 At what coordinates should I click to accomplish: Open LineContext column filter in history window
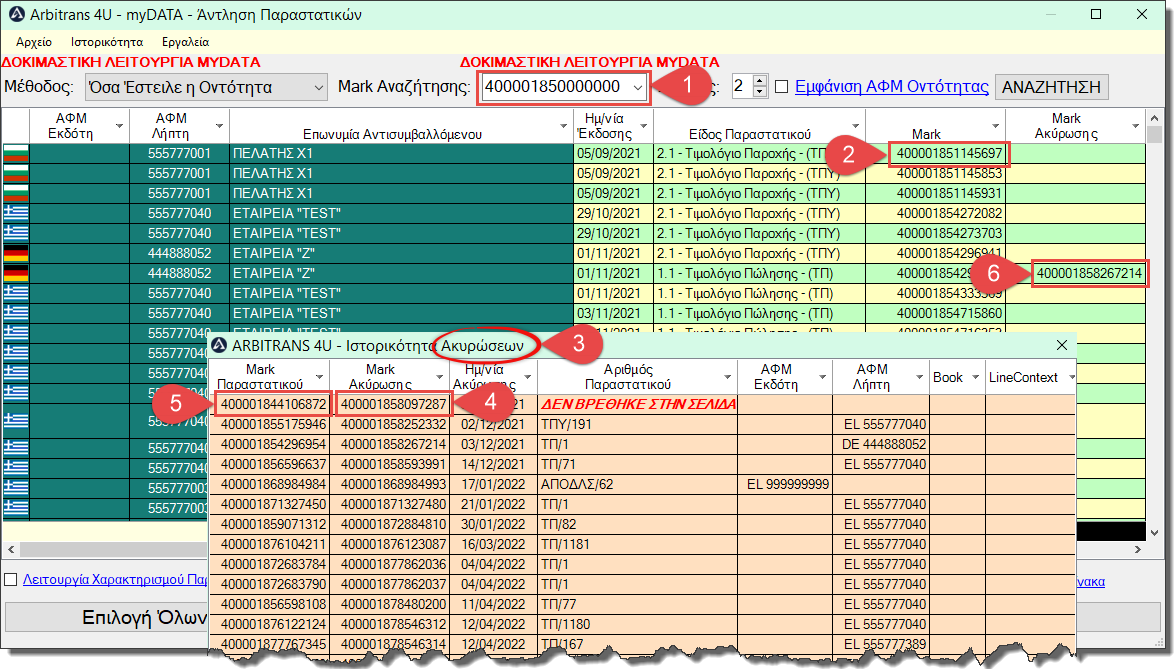[1071, 377]
